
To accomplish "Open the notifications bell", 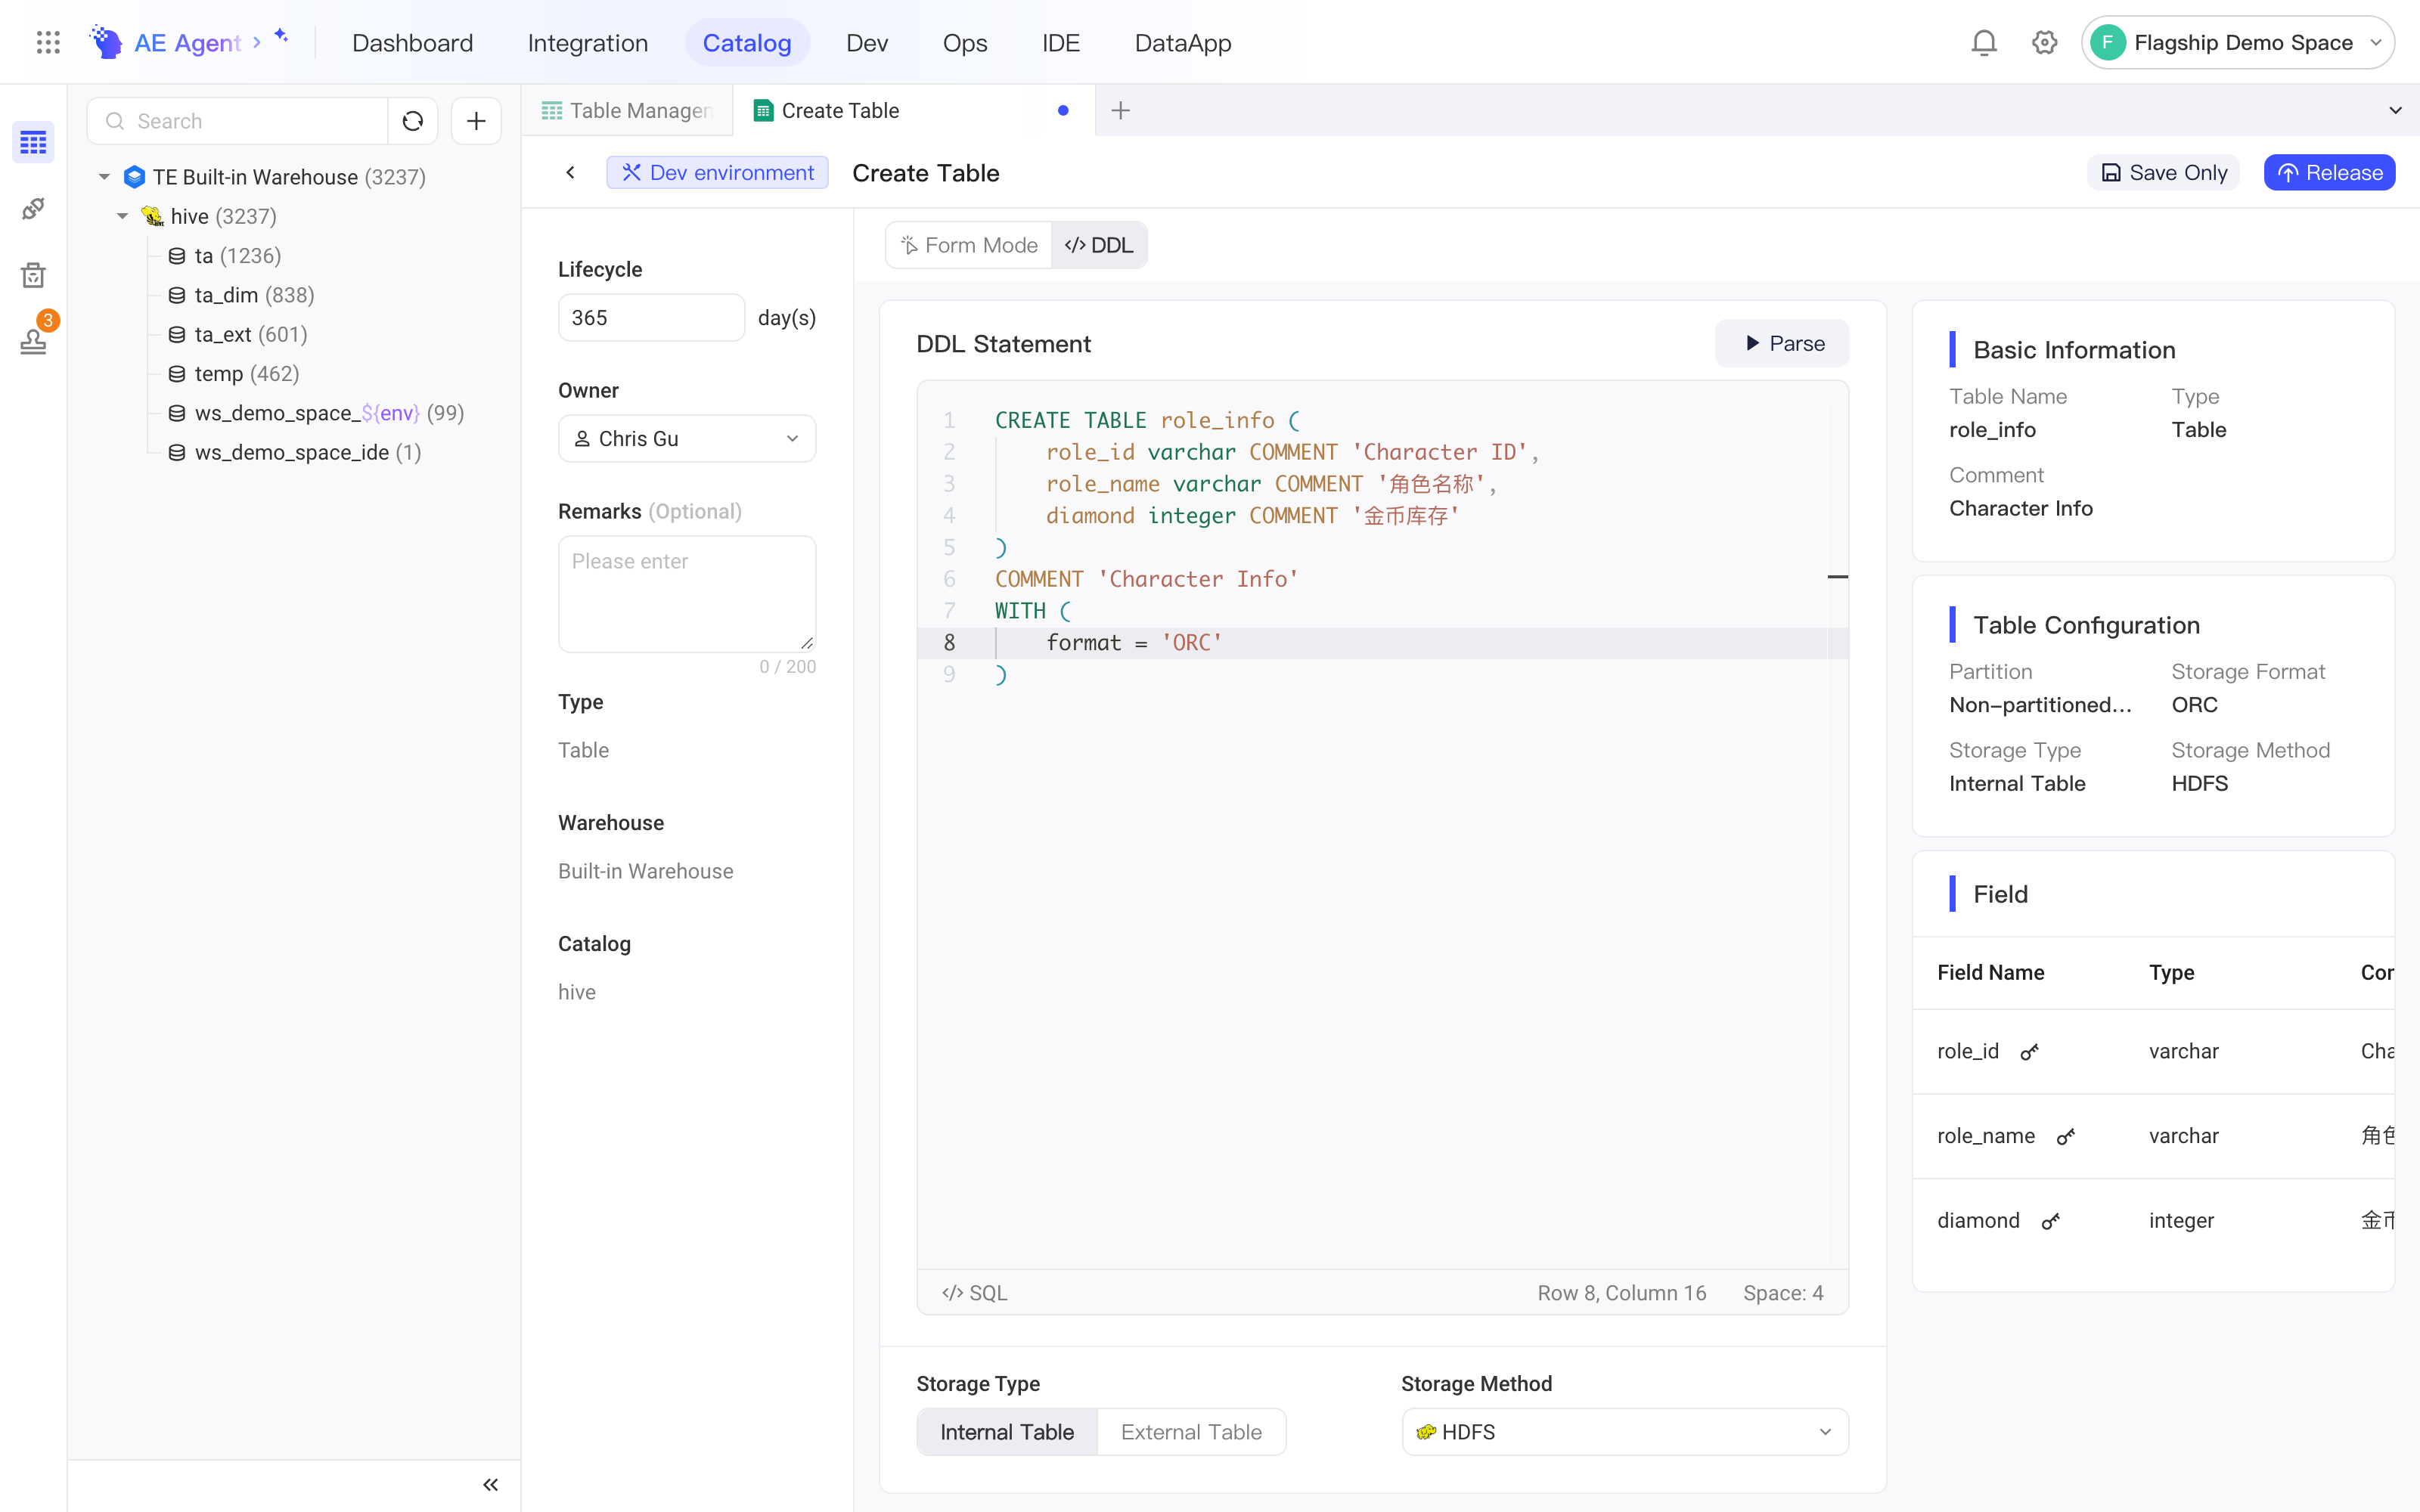I will (x=1984, y=42).
